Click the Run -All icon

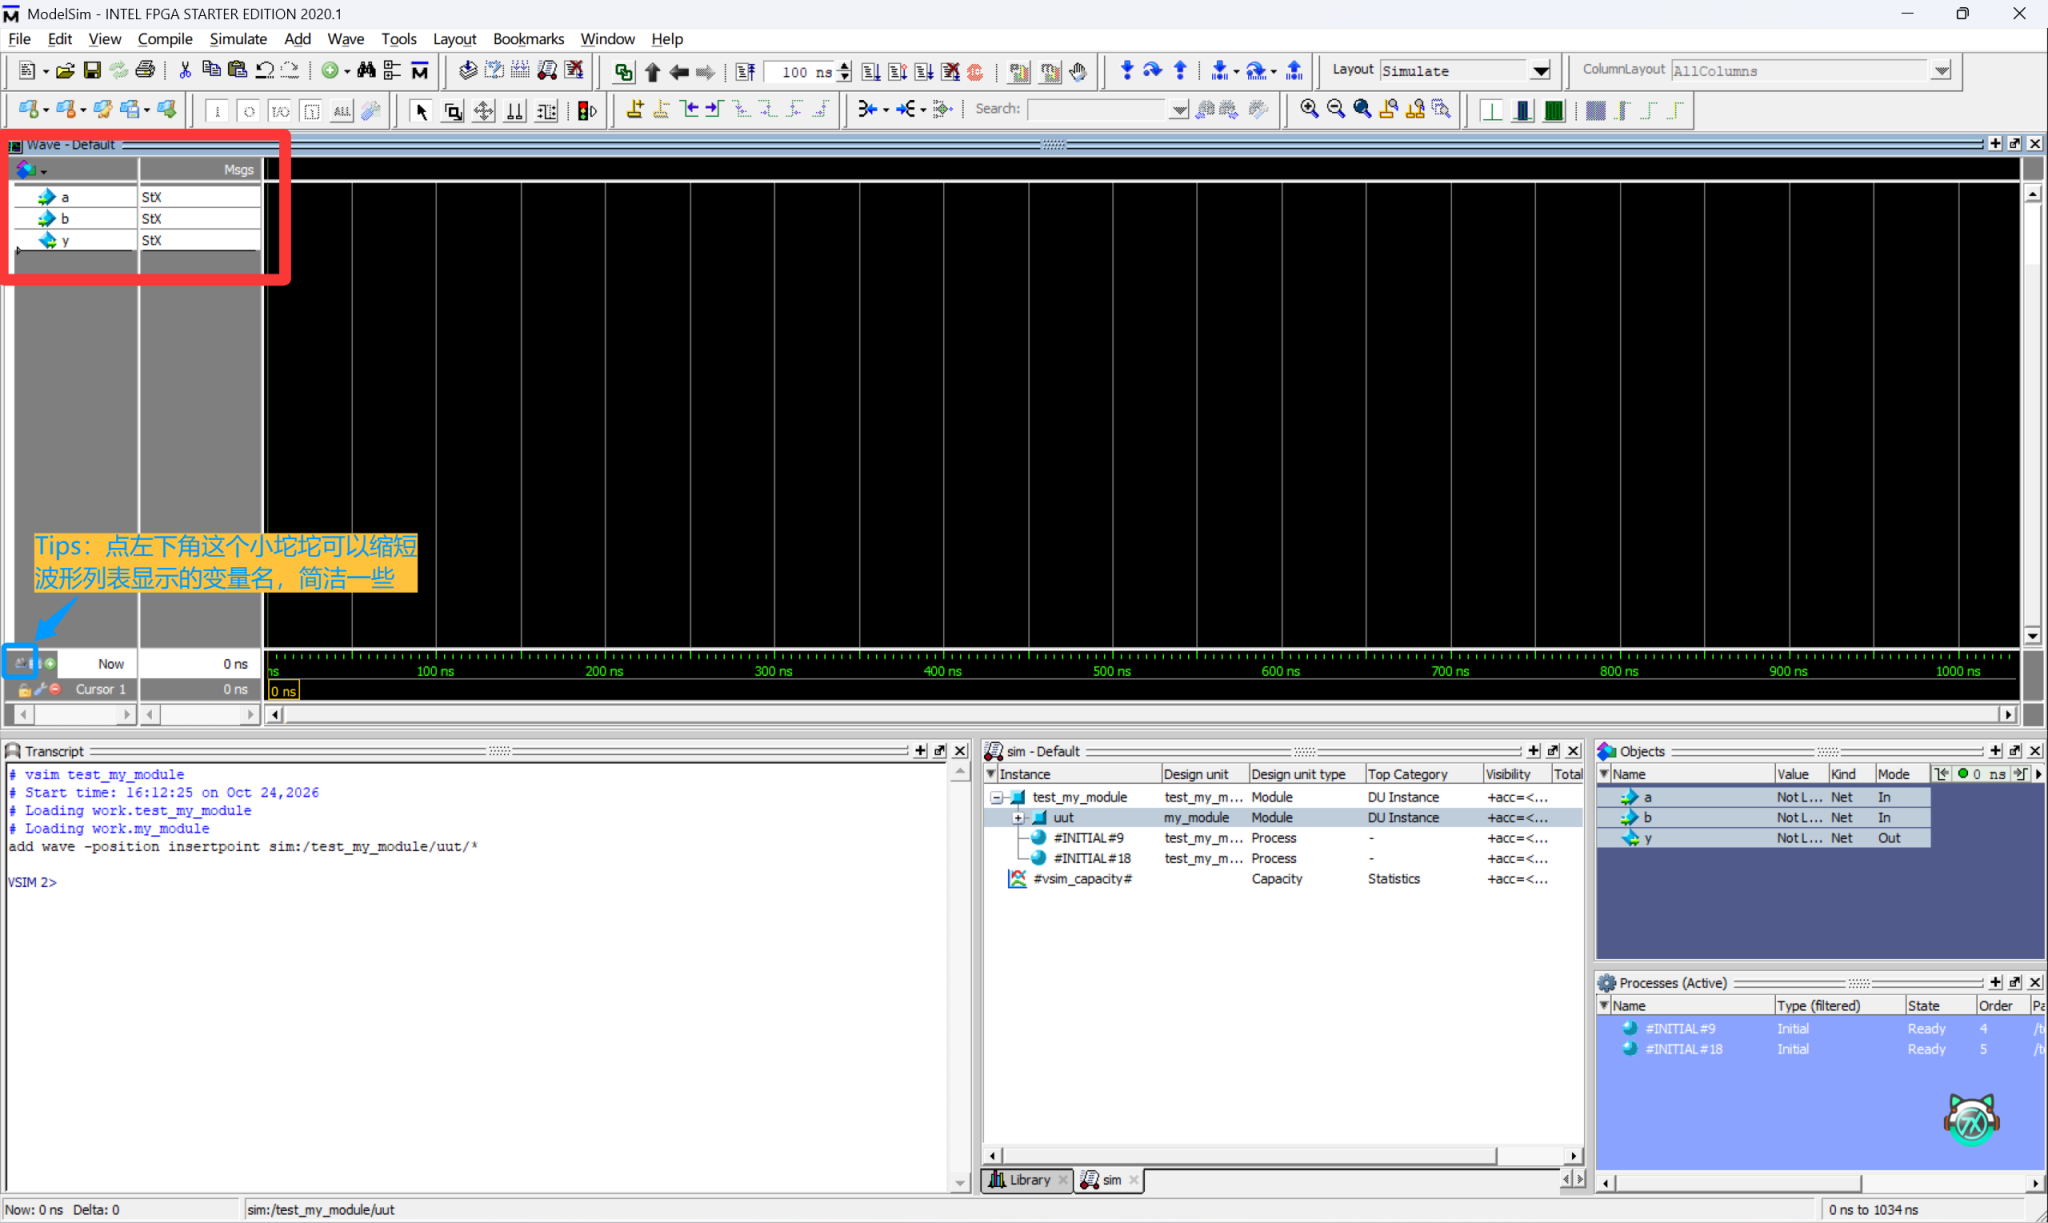click(x=924, y=71)
